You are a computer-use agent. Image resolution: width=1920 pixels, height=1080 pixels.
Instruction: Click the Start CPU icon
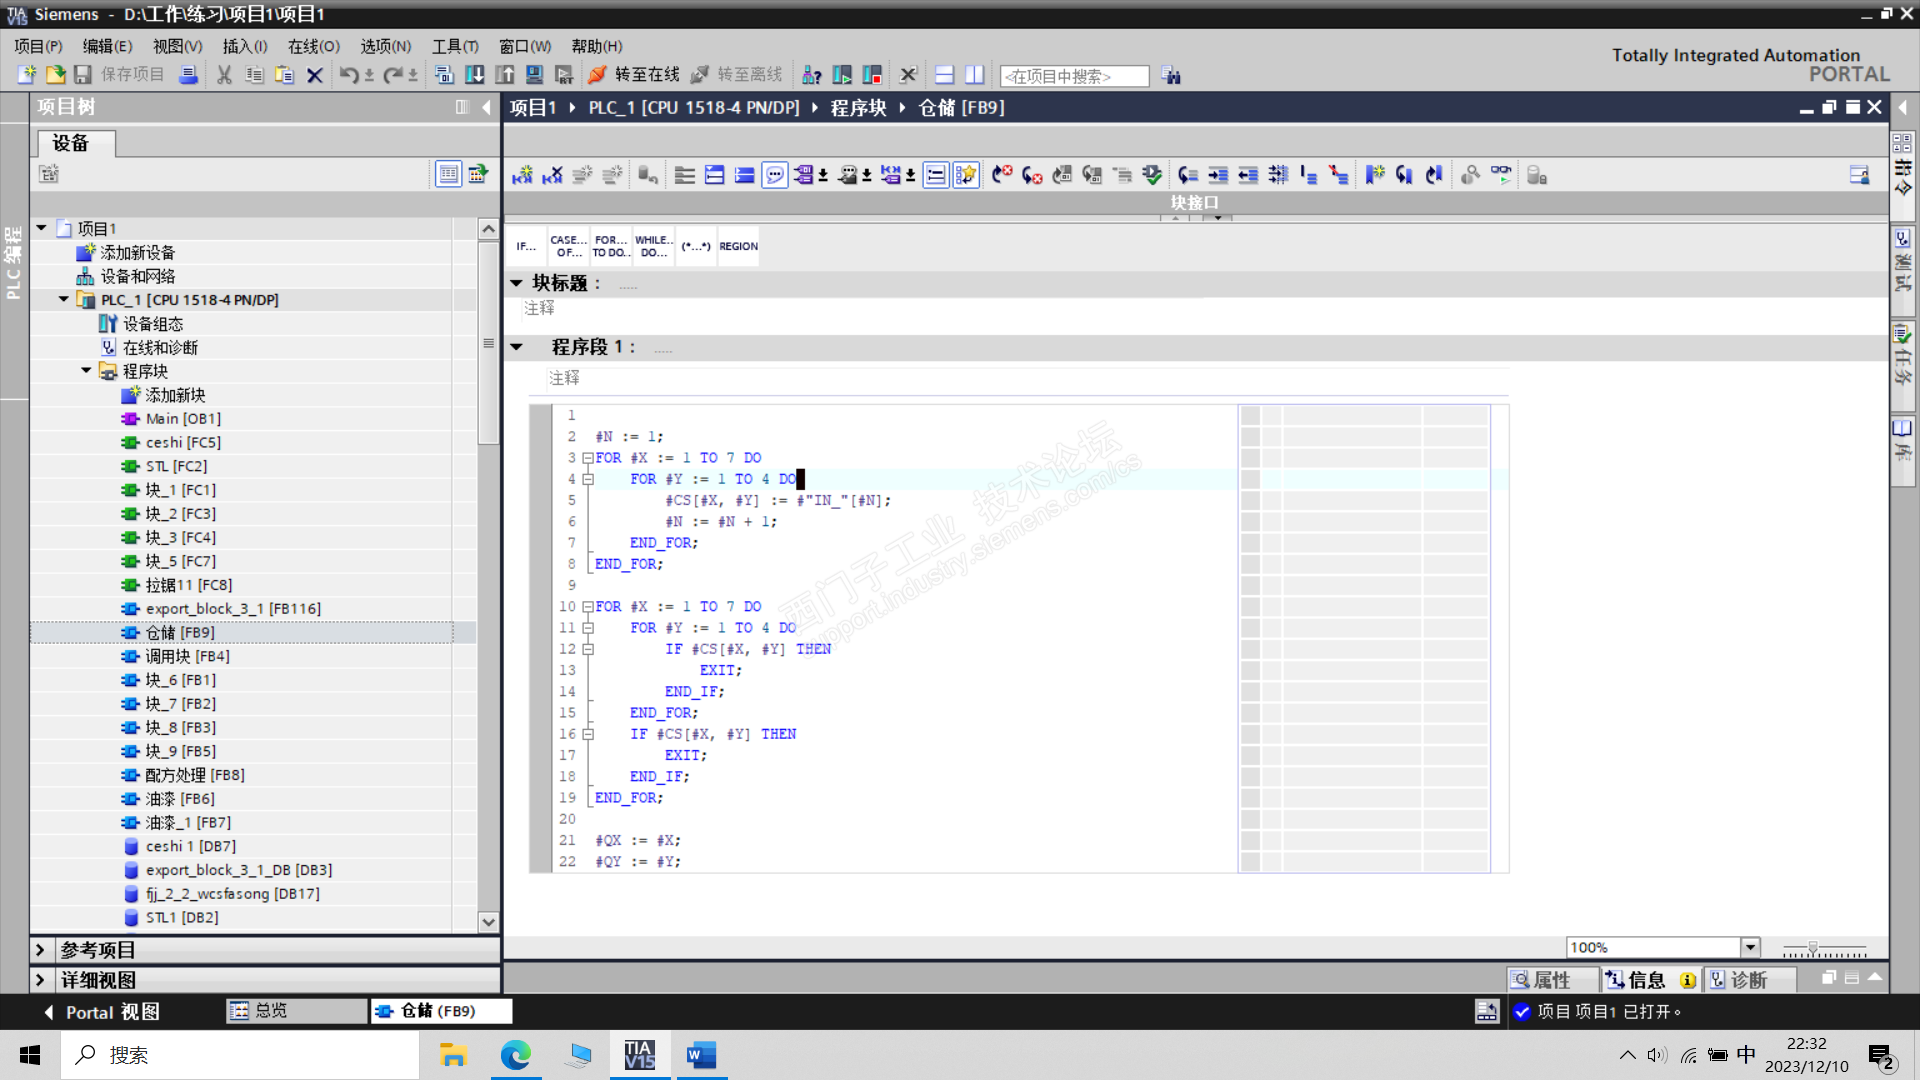tap(842, 75)
